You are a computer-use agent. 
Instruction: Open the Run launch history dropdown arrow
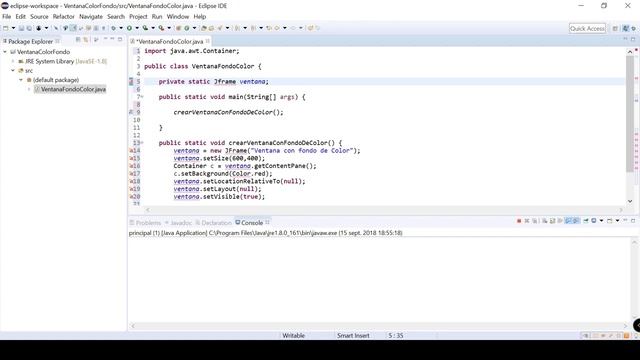point(137,28)
